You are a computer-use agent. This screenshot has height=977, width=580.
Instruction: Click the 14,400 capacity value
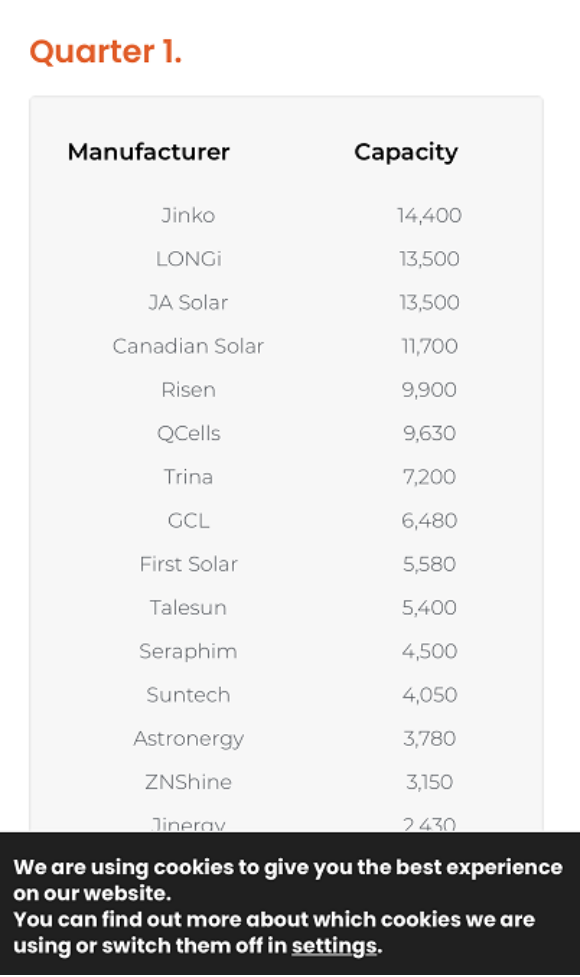click(x=429, y=216)
